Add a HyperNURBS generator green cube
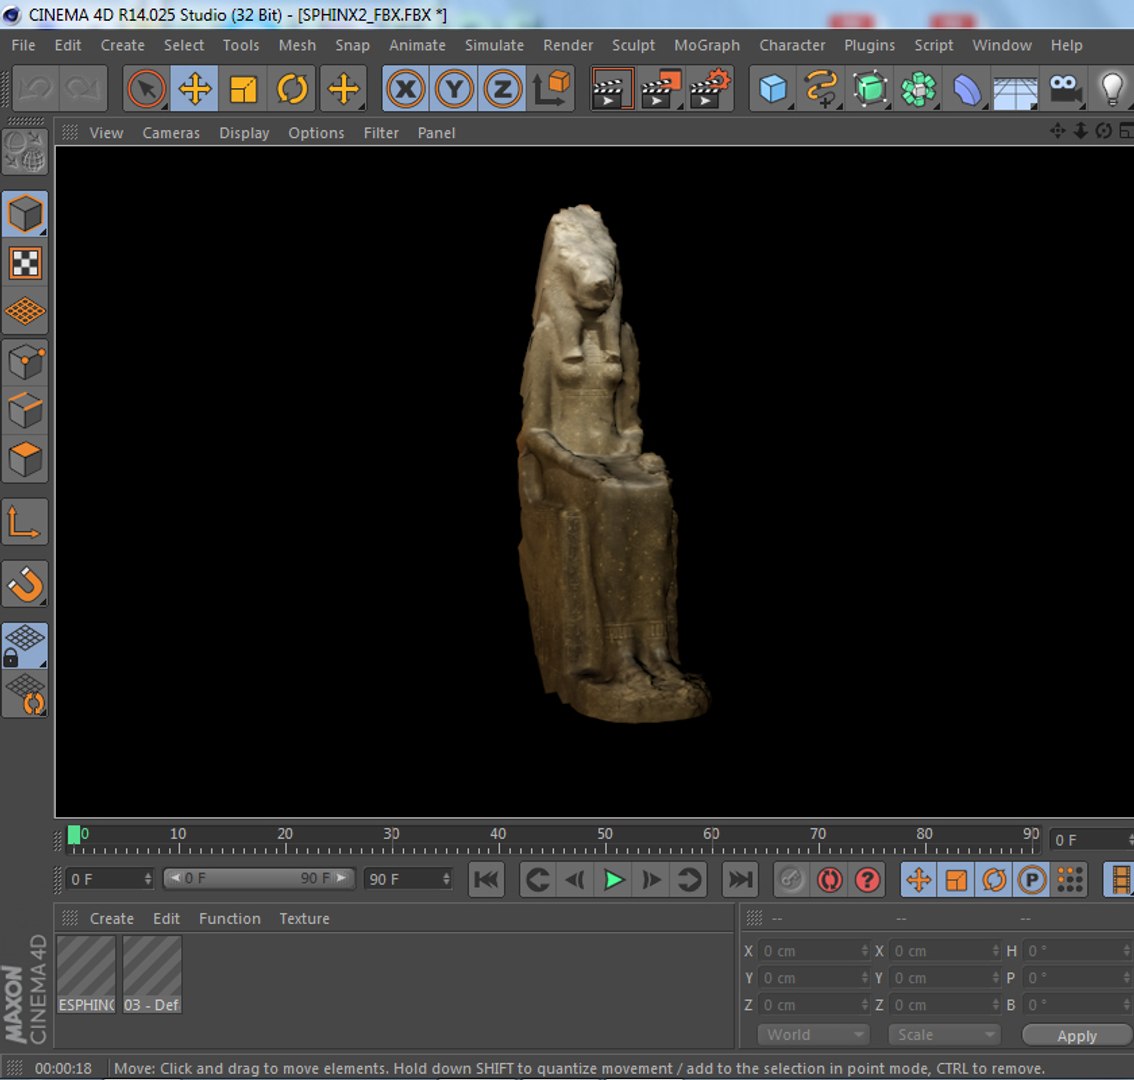The height and width of the screenshot is (1080, 1134). click(x=869, y=89)
